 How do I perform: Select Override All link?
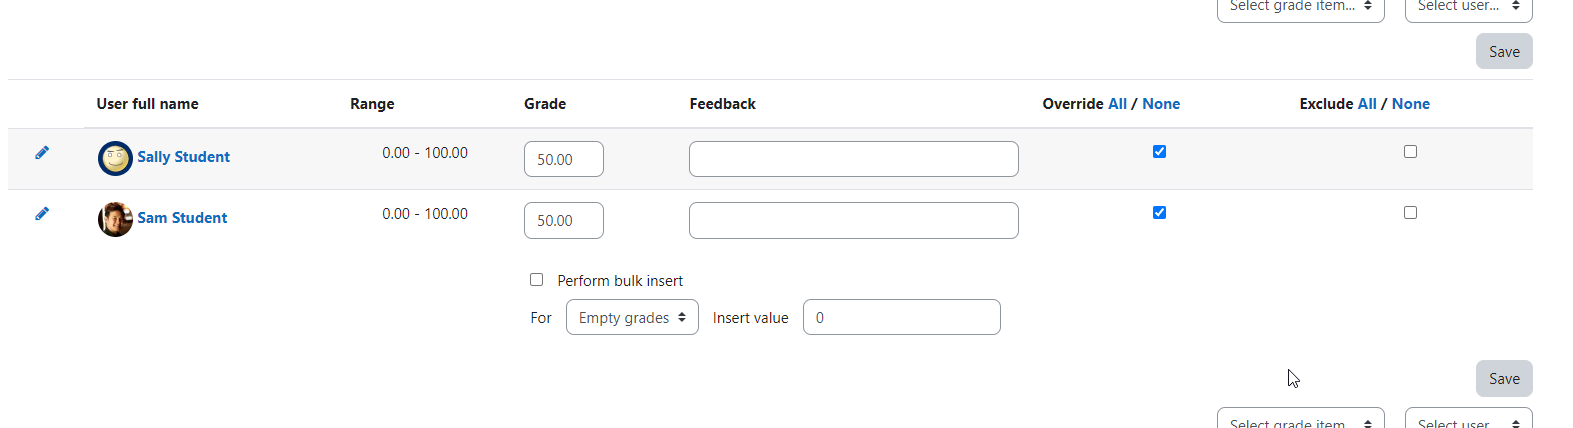tap(1117, 104)
